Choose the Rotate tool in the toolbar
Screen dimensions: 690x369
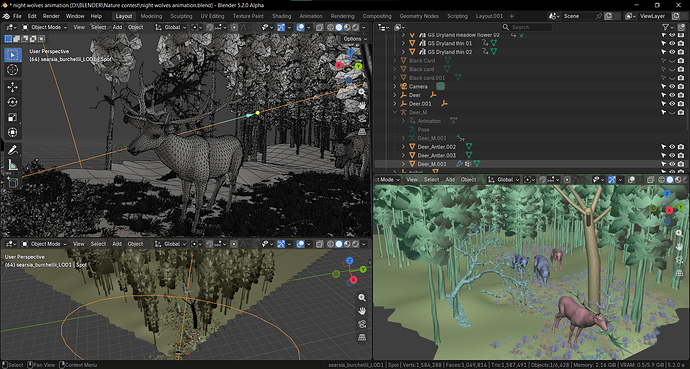click(13, 102)
